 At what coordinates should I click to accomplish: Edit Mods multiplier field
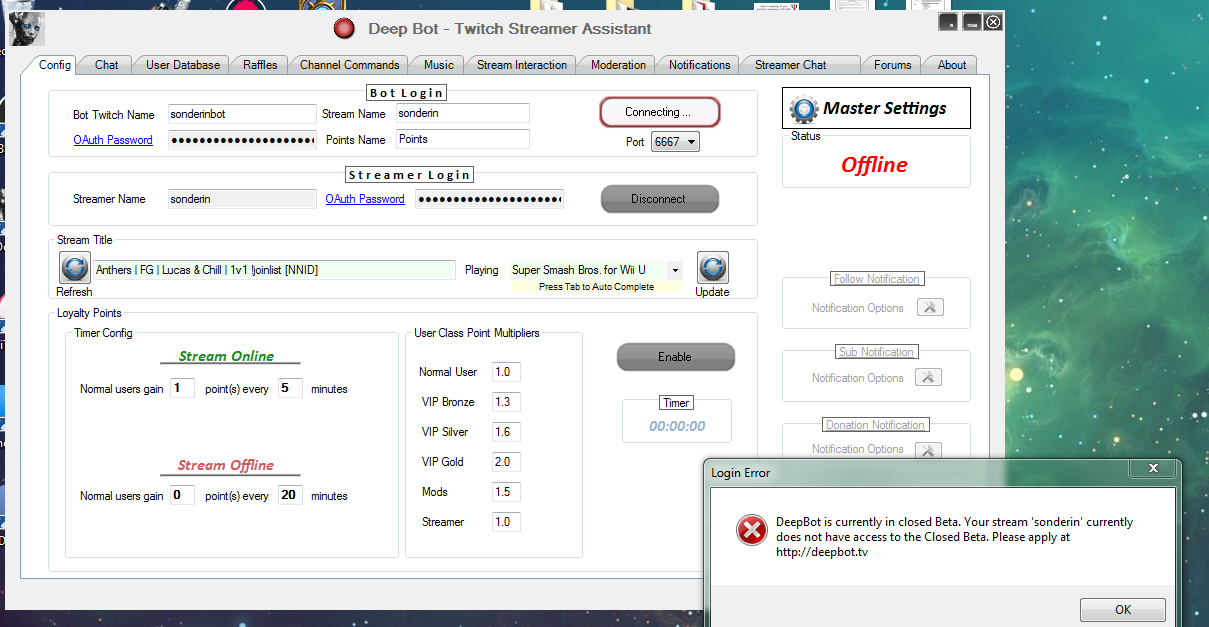click(506, 492)
